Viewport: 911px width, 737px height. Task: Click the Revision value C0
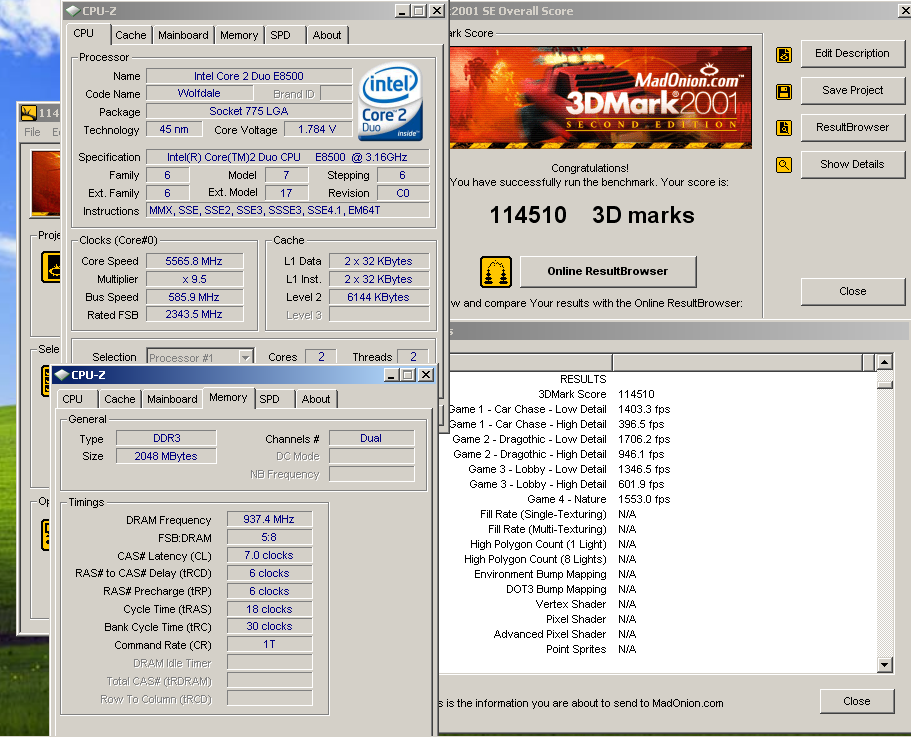tap(403, 193)
